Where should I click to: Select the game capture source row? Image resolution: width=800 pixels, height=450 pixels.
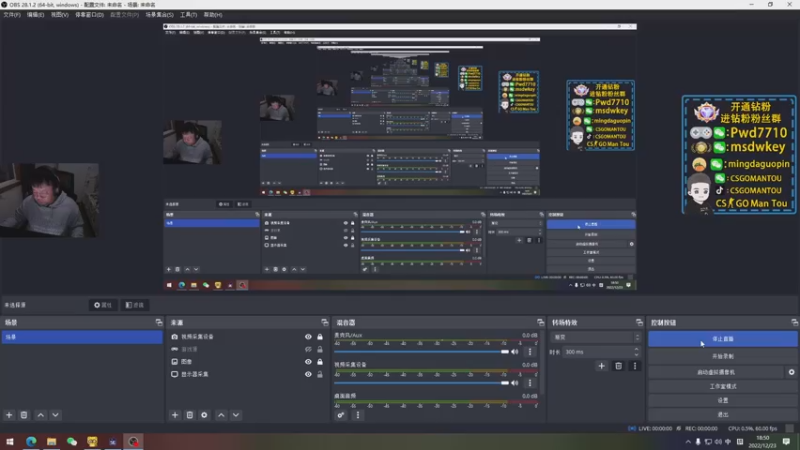pyautogui.click(x=248, y=349)
